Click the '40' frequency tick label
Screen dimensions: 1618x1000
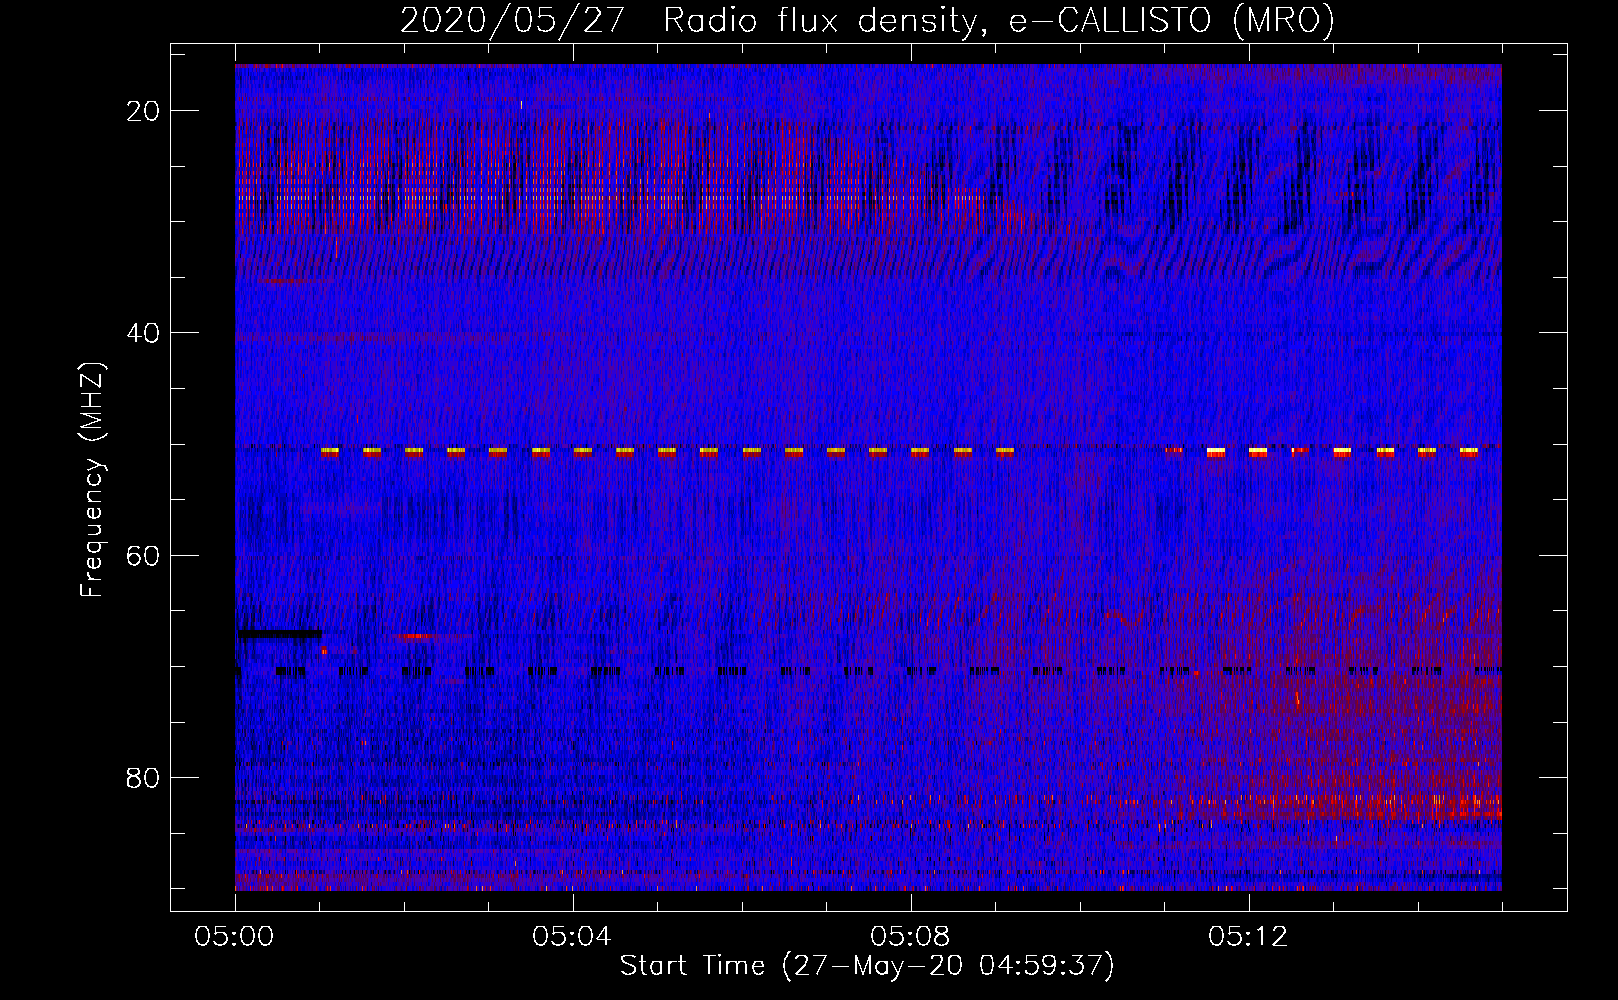pyautogui.click(x=144, y=333)
